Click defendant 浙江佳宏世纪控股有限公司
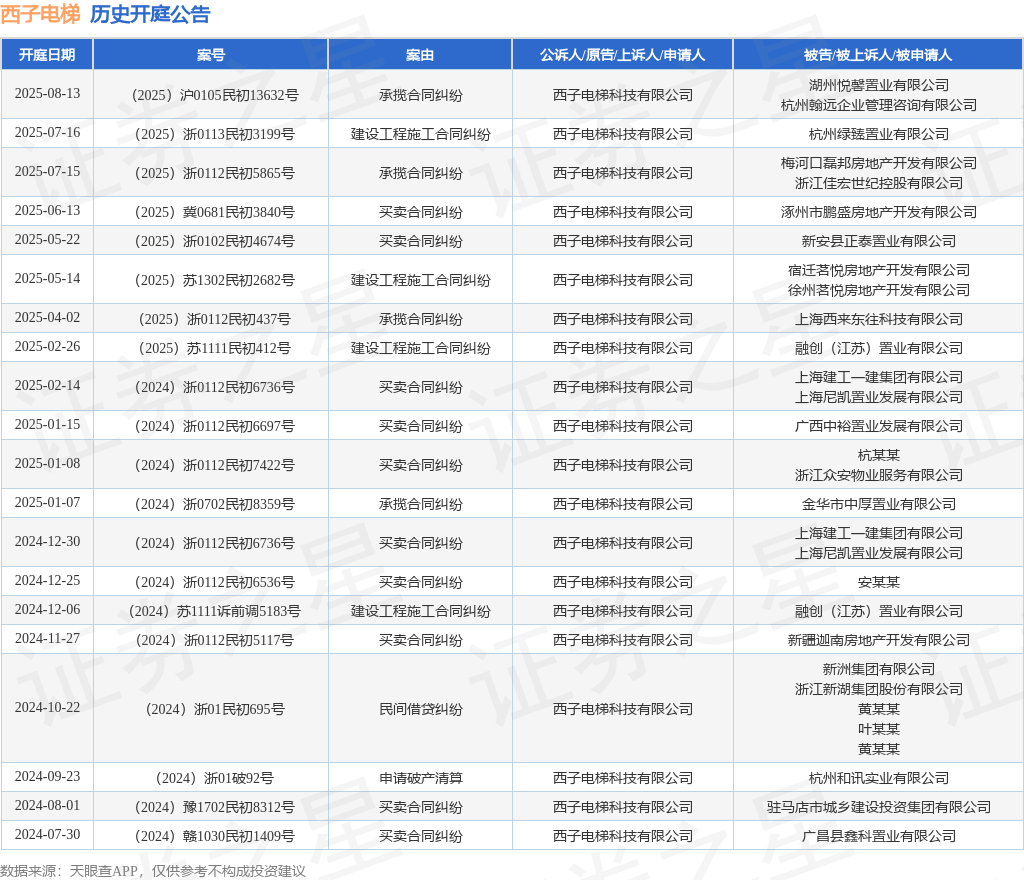This screenshot has height=880, width=1024. click(x=878, y=183)
